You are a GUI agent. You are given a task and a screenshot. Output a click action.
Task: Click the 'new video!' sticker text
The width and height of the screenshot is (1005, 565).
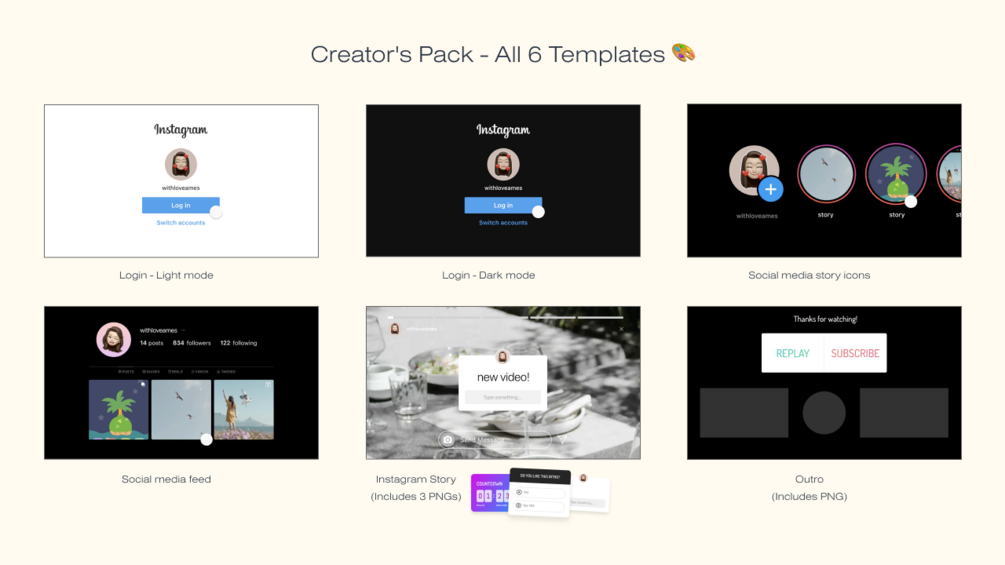click(x=503, y=377)
